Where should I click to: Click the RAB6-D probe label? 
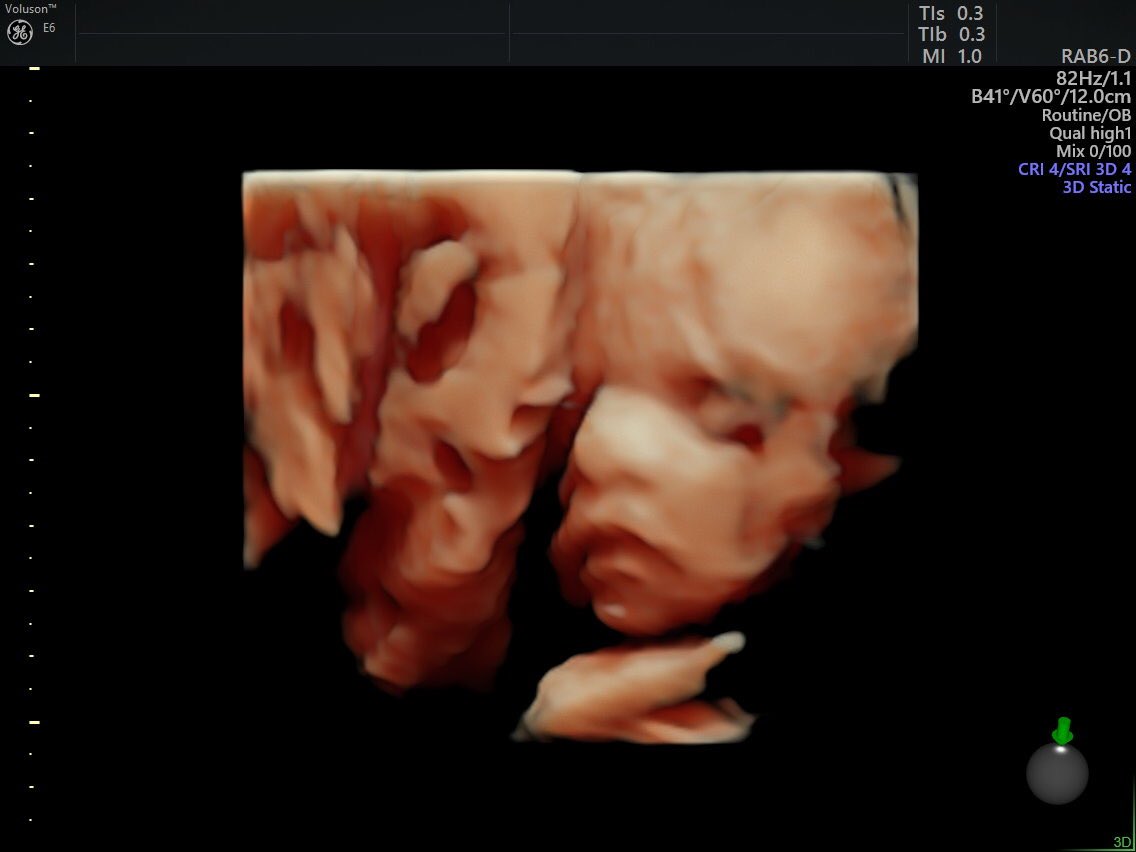(1095, 57)
